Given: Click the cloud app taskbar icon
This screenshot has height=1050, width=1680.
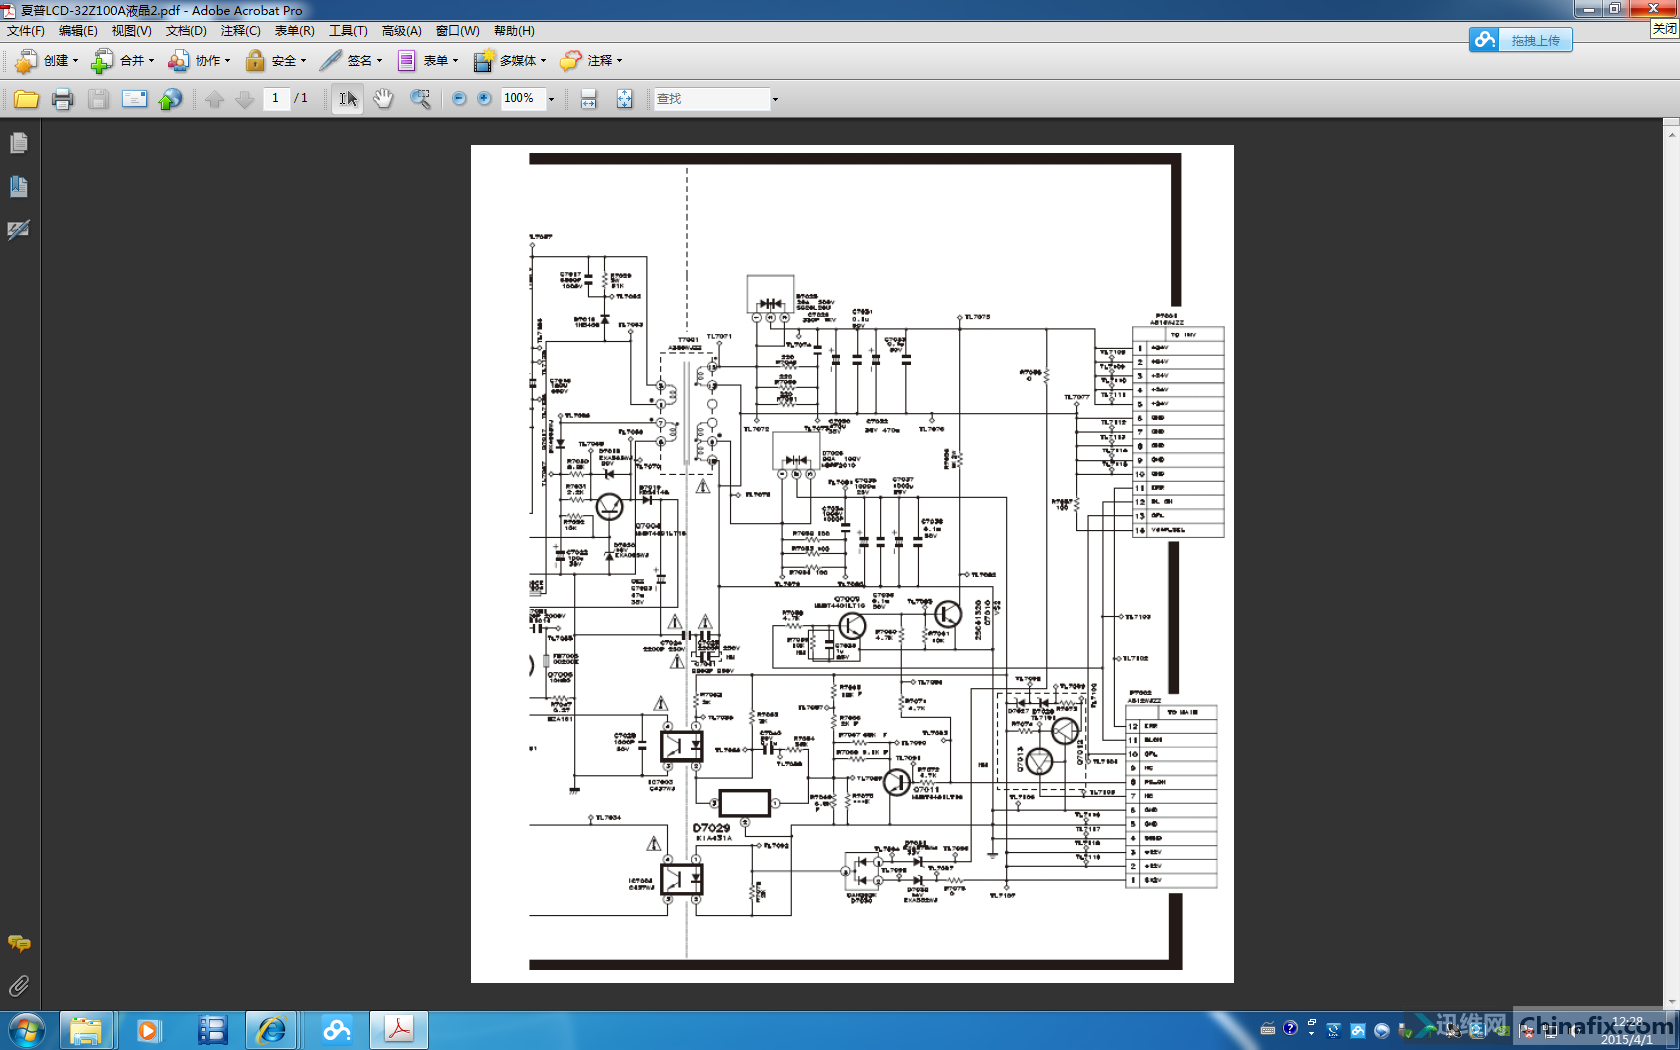Looking at the screenshot, I should click(x=336, y=1030).
